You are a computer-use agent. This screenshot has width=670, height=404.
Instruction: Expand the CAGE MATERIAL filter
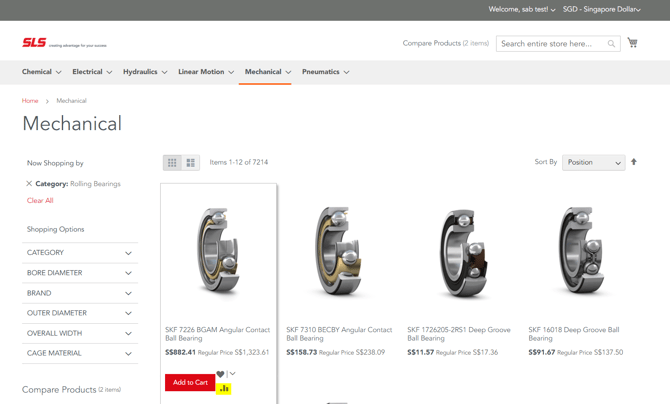[x=80, y=353]
